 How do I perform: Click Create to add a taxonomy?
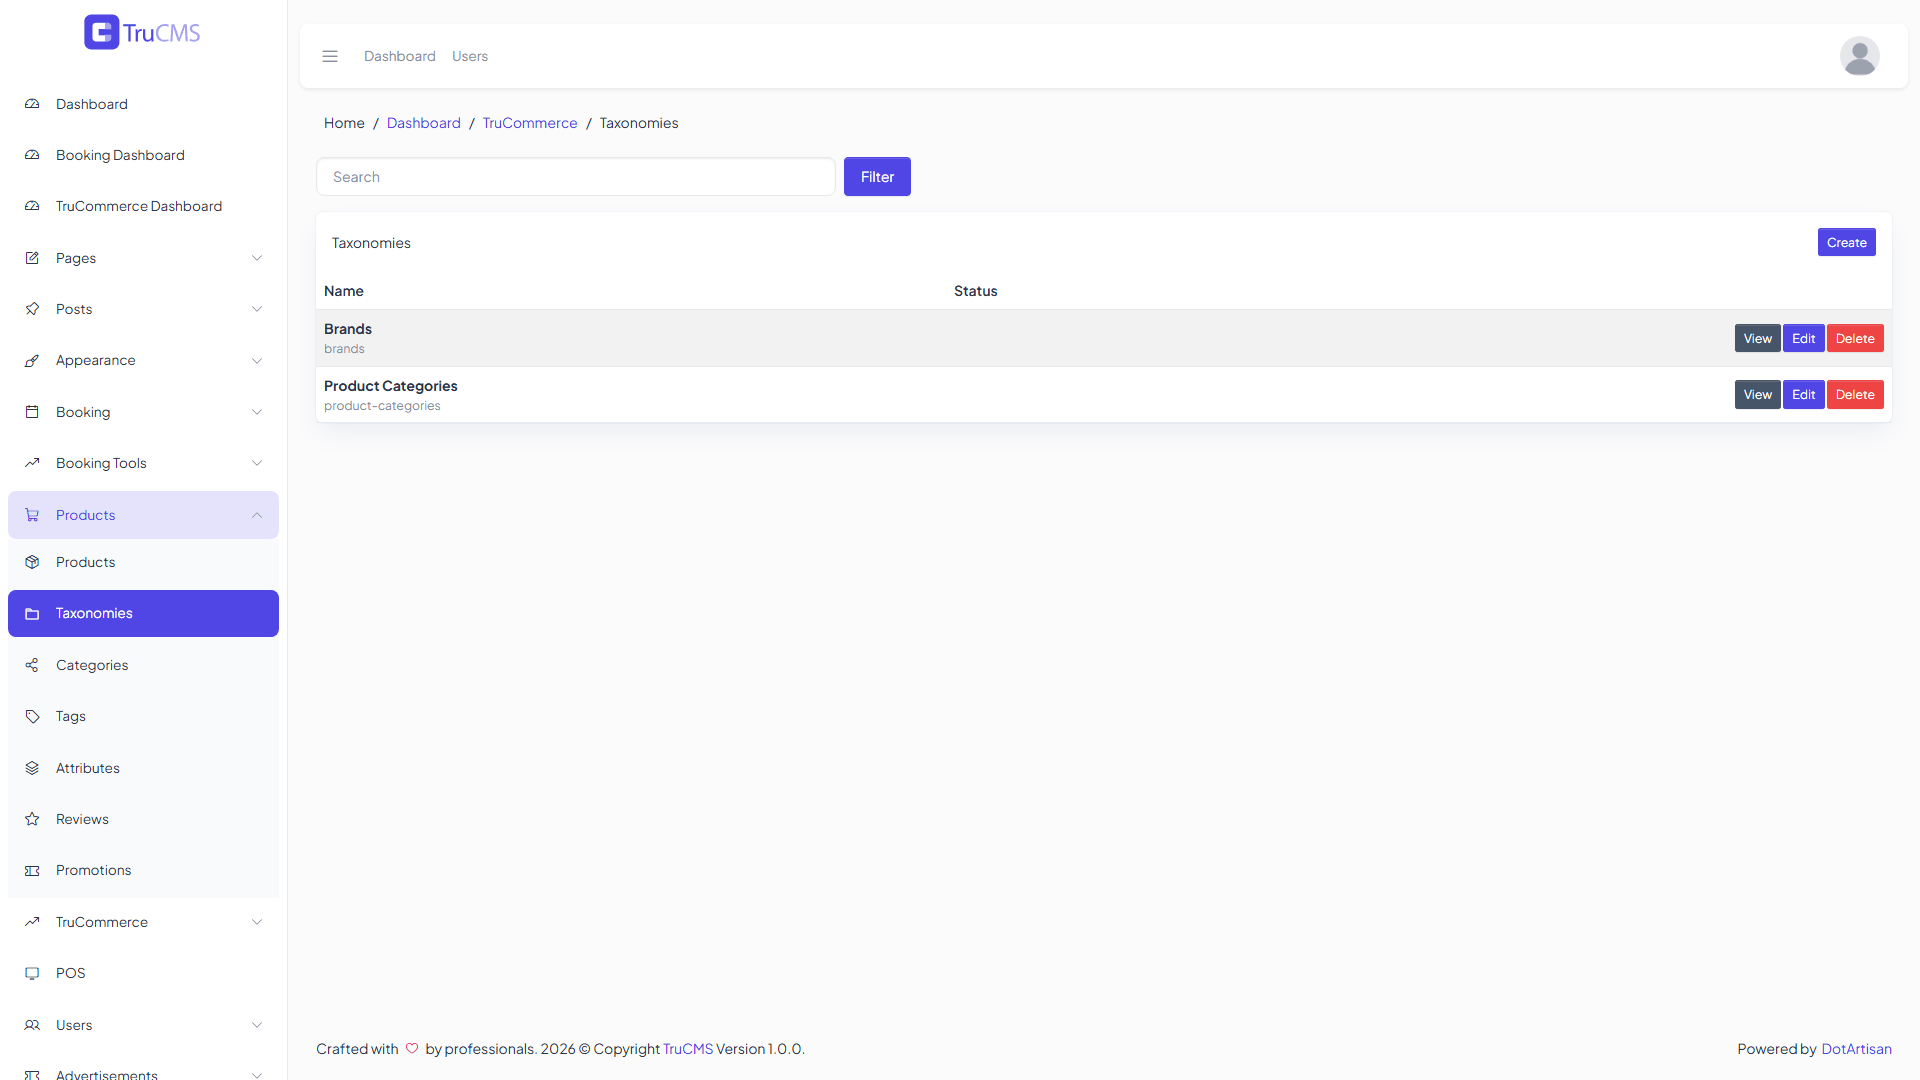click(x=1846, y=242)
